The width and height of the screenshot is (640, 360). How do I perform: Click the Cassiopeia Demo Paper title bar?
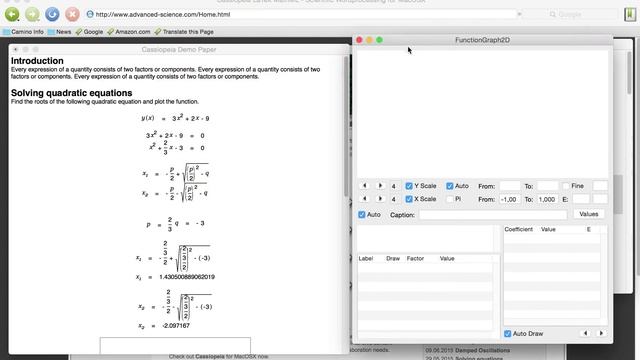[x=179, y=49]
